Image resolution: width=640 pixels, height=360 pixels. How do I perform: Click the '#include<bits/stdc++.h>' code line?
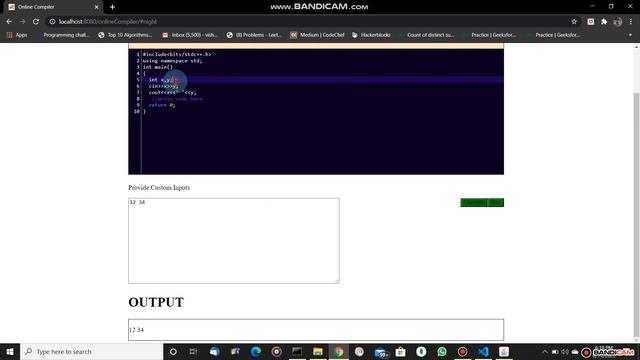pyautogui.click(x=177, y=54)
